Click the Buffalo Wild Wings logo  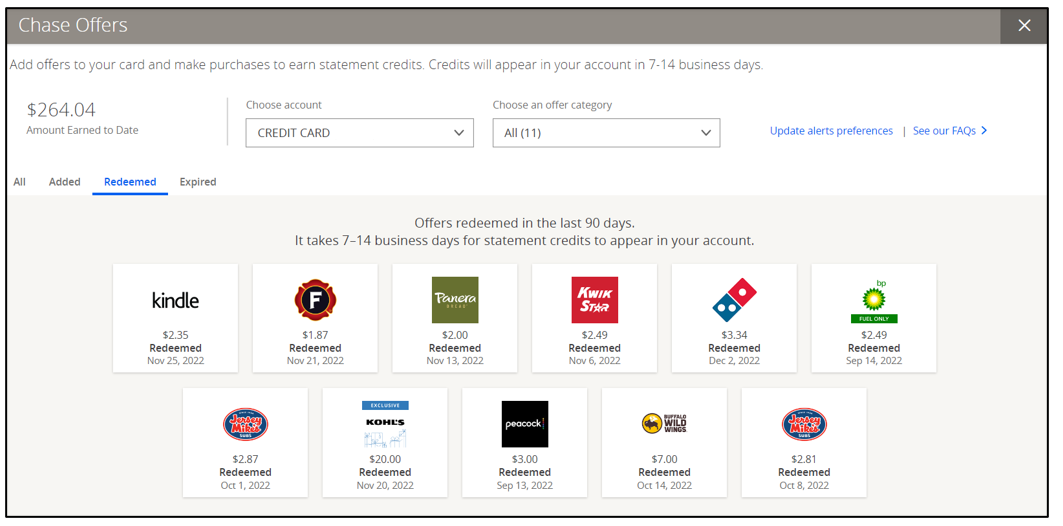[664, 424]
